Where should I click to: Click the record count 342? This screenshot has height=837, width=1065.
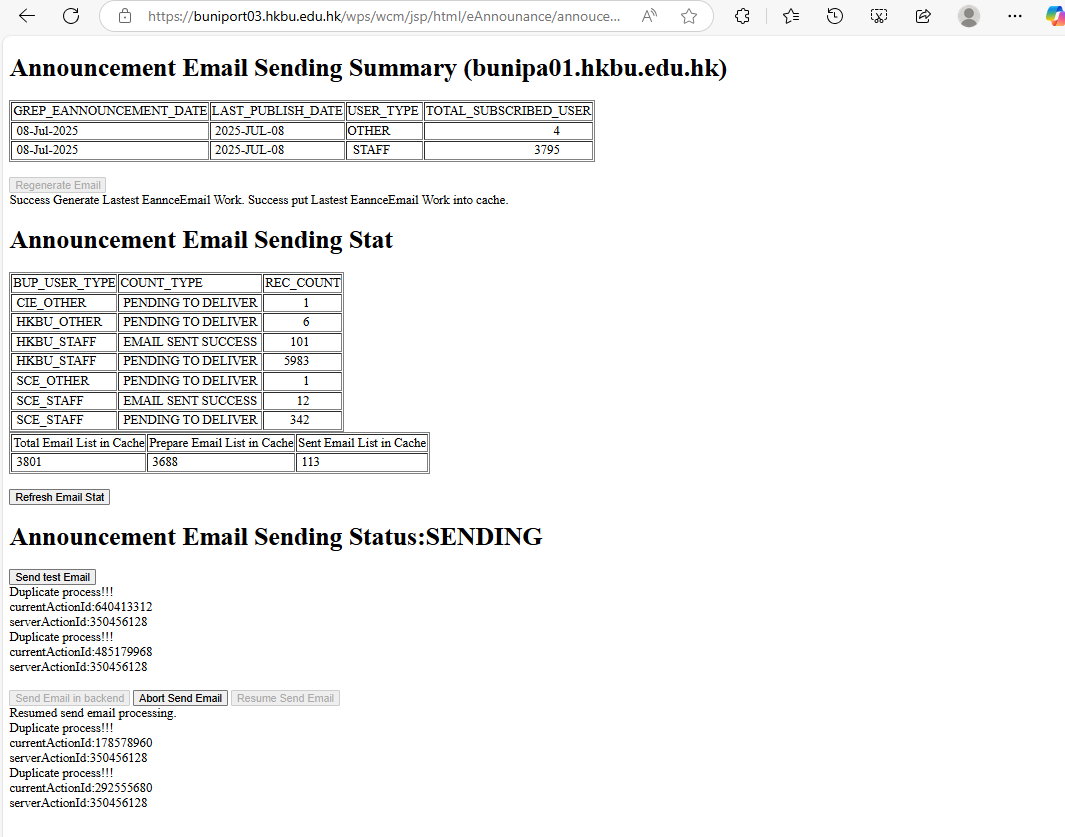click(300, 420)
